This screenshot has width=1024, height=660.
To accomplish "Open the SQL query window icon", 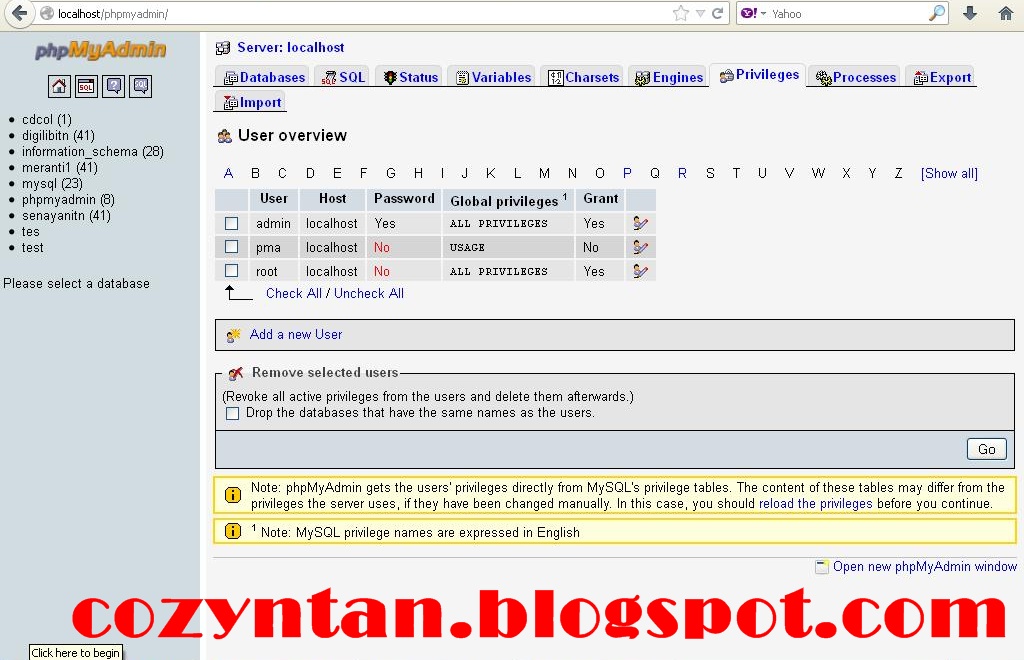I will pyautogui.click(x=86, y=86).
